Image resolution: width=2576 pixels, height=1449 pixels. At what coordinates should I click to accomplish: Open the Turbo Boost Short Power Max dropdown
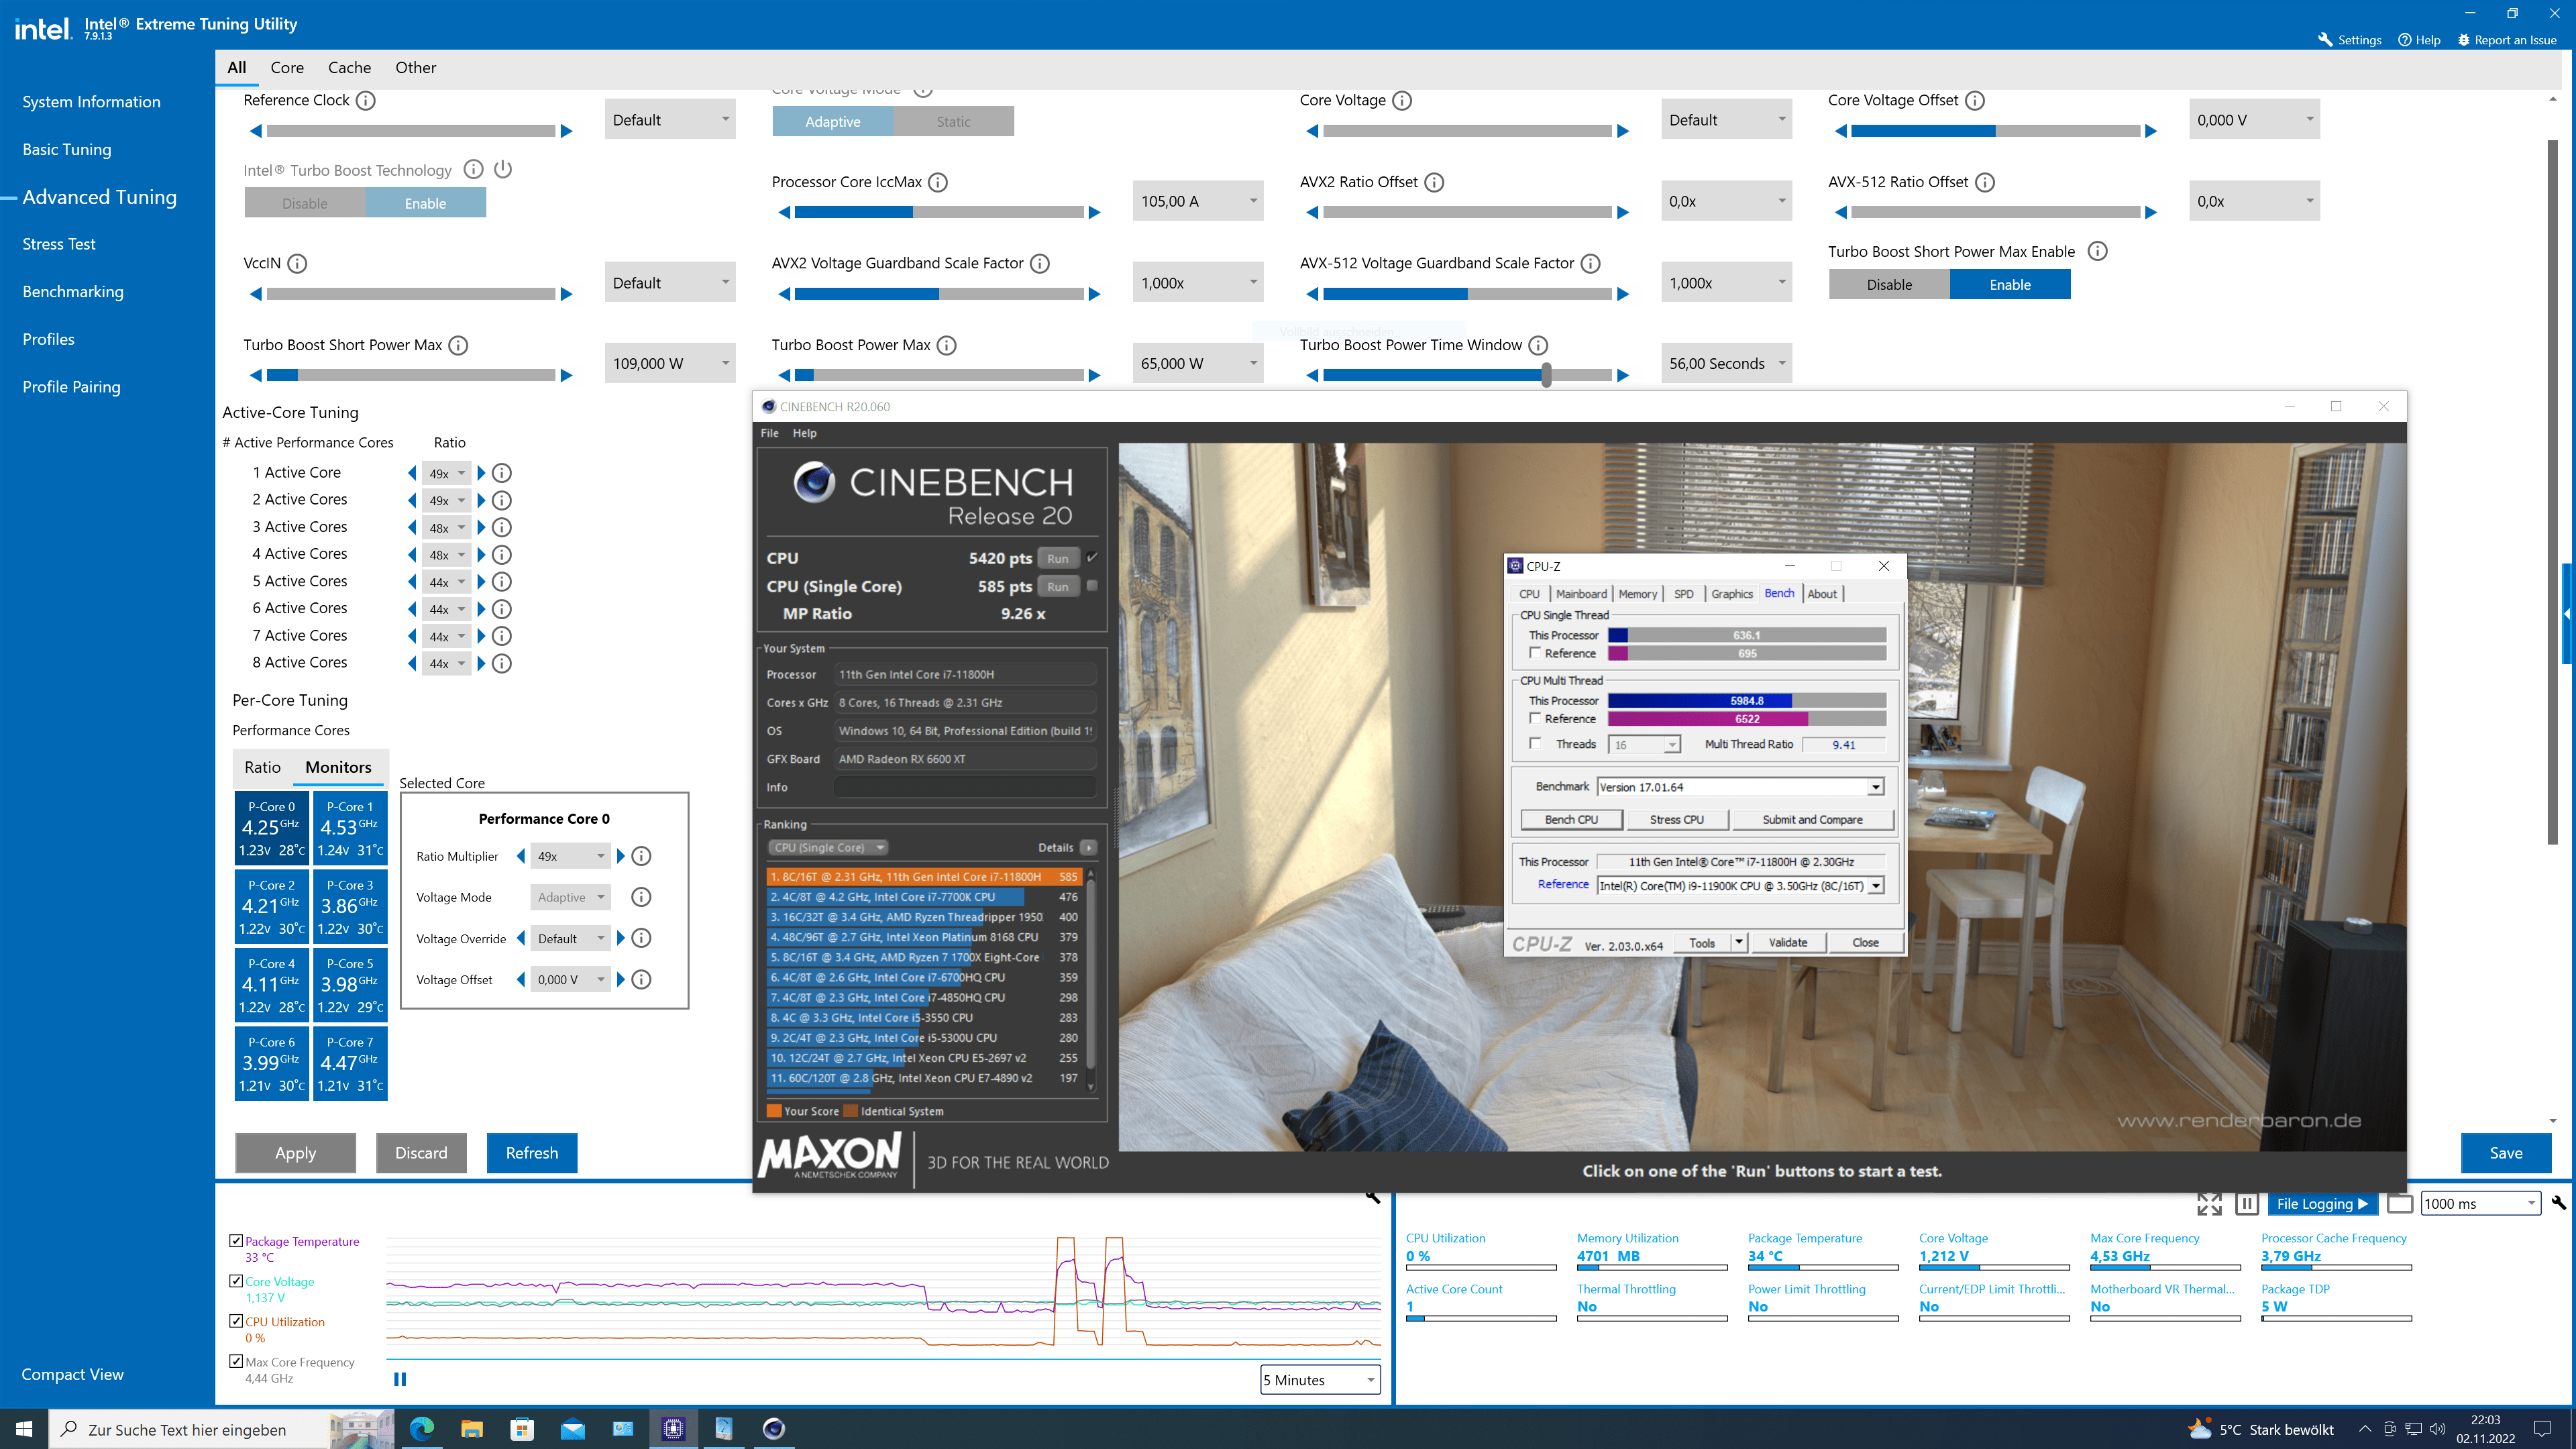[x=670, y=363]
